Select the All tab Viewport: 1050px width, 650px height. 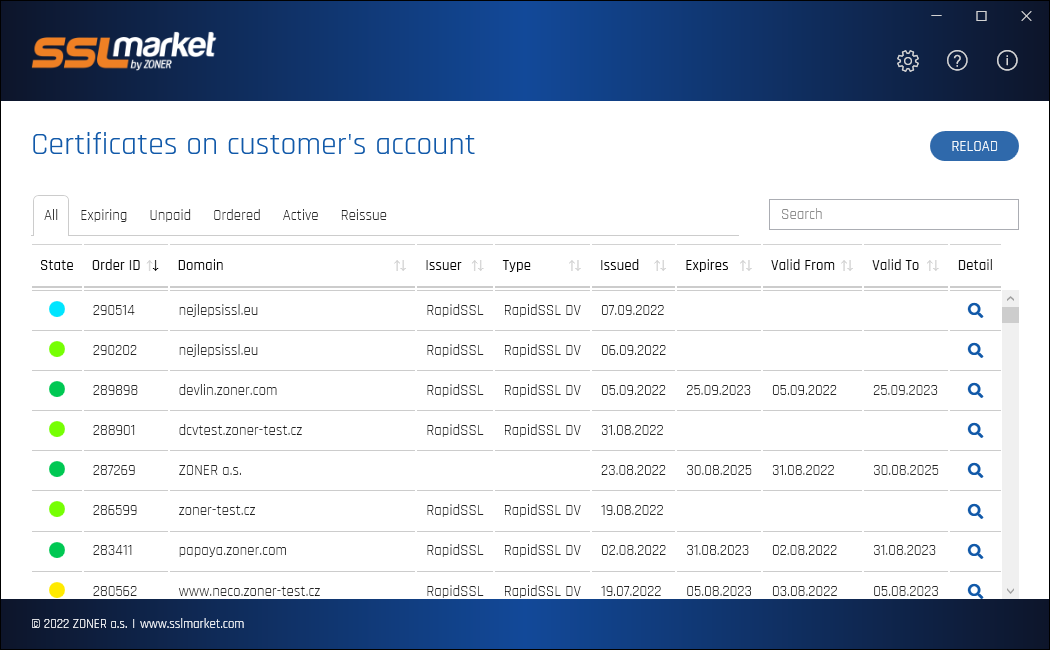pyautogui.click(x=51, y=216)
